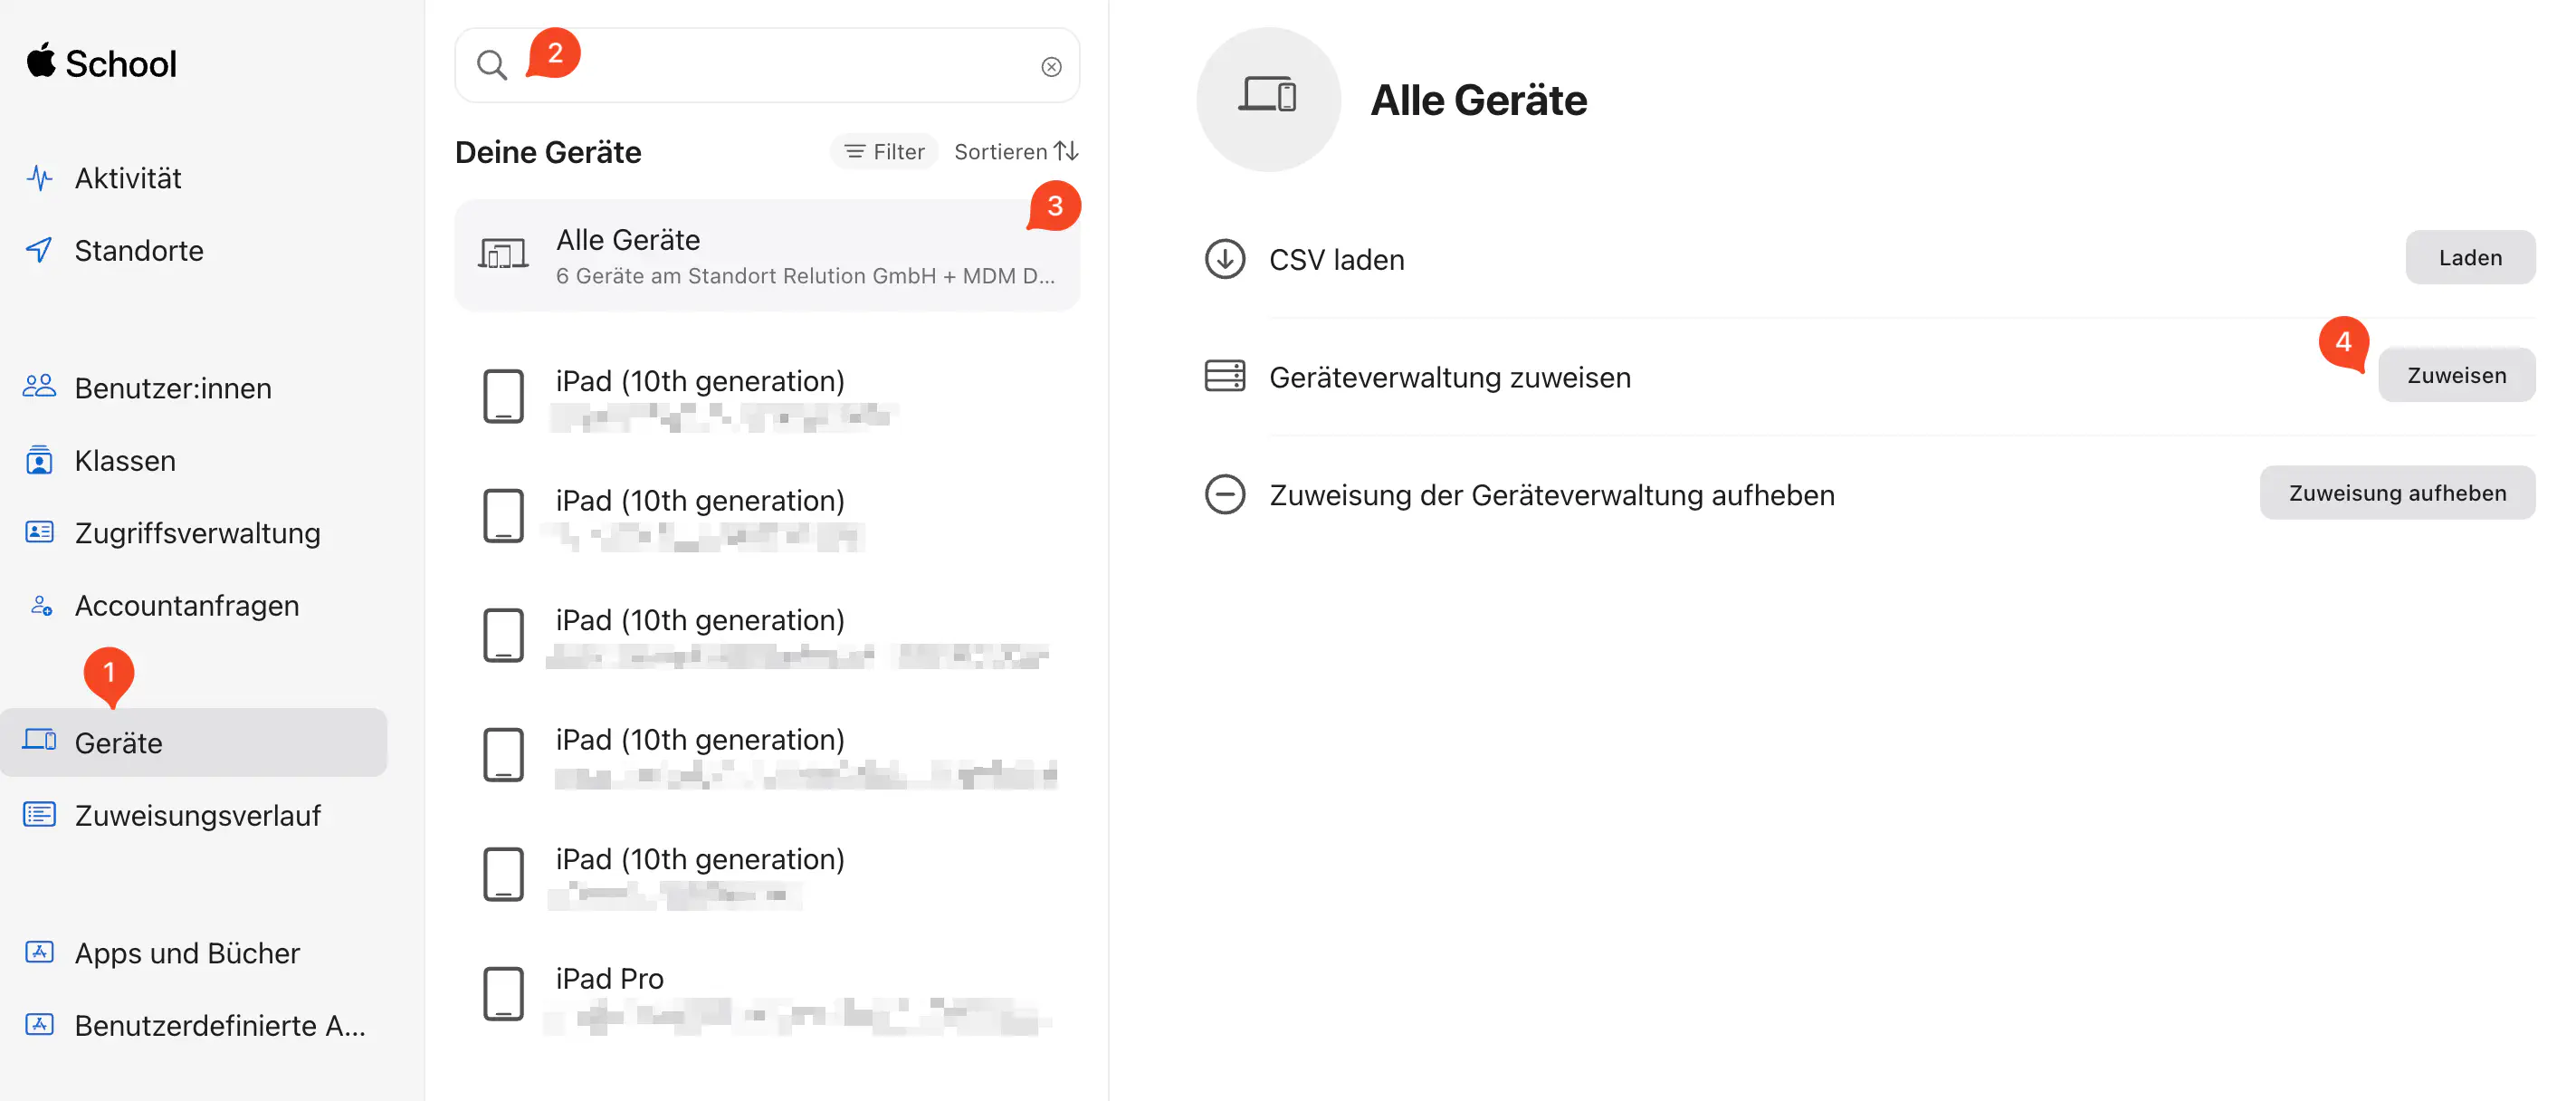Open Aktivität via its waveform icon
This screenshot has width=2576, height=1101.
click(40, 177)
